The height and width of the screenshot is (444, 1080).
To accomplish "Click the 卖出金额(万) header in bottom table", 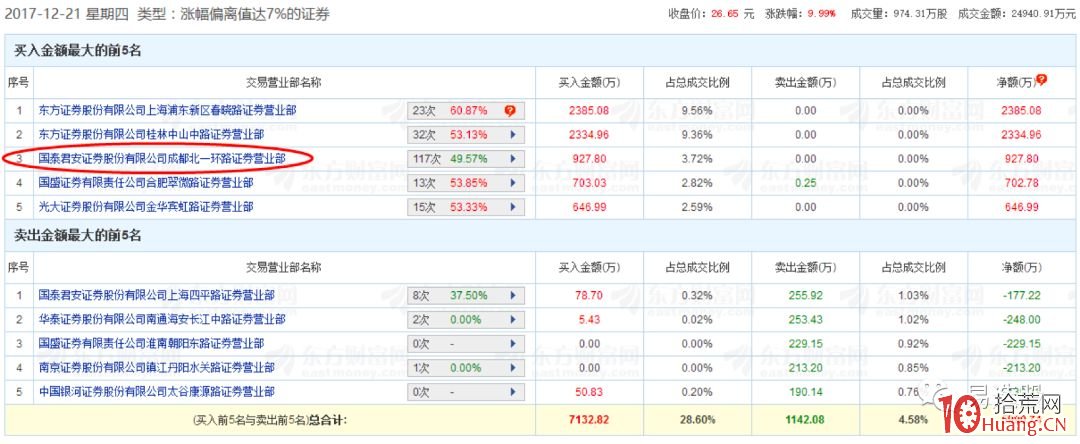I will click(806, 268).
